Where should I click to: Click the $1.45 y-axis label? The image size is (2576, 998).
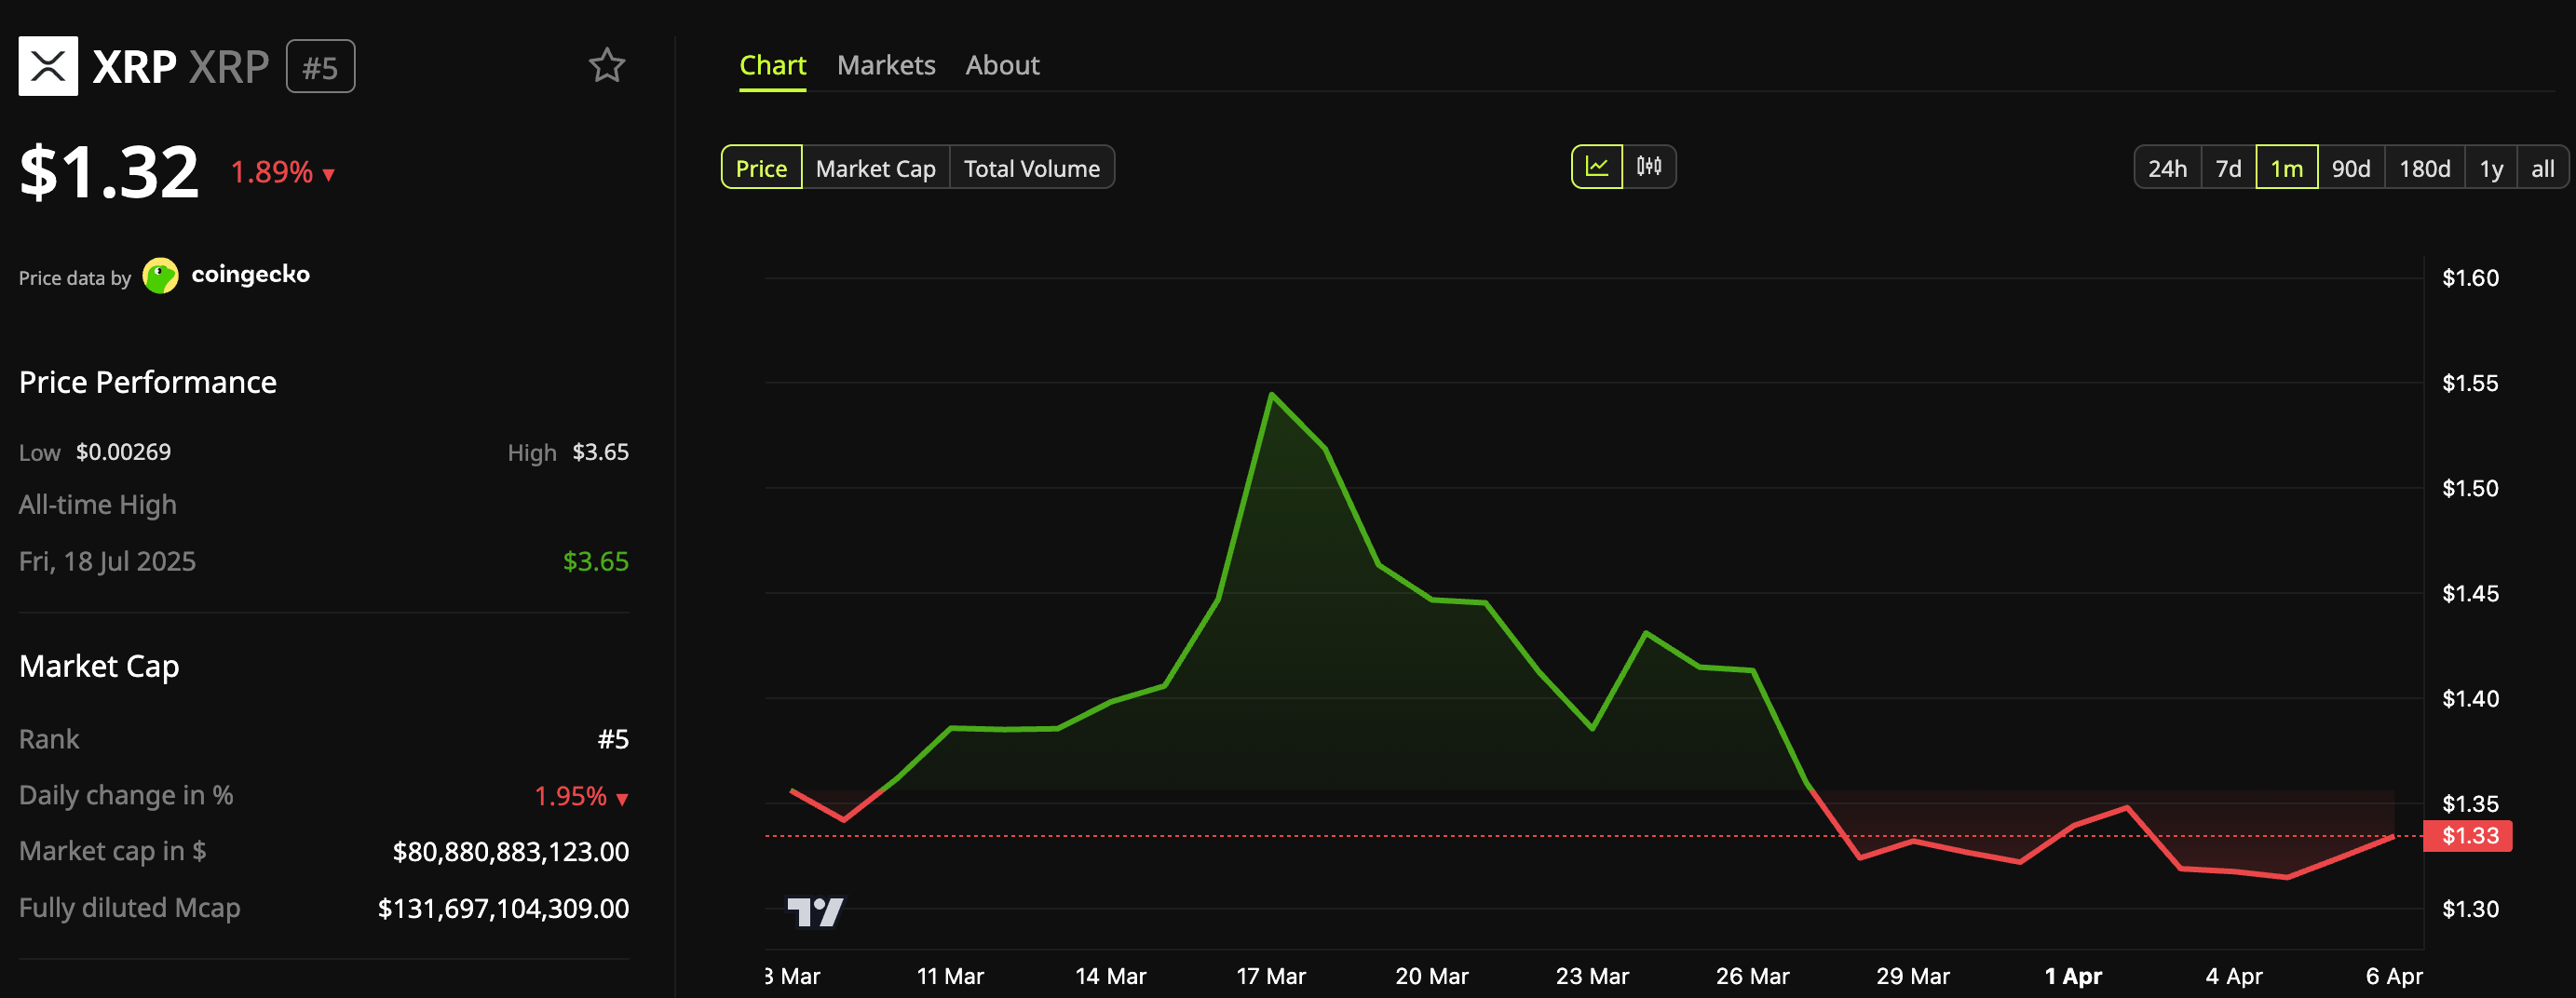point(2470,593)
